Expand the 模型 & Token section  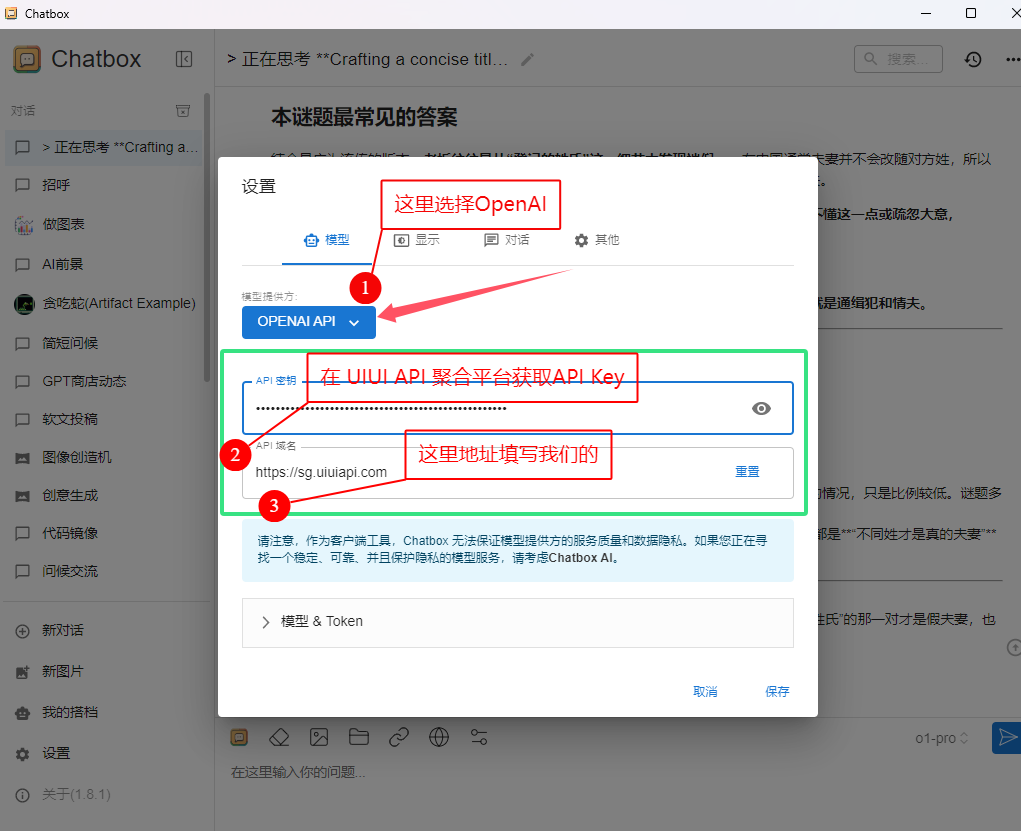point(518,622)
